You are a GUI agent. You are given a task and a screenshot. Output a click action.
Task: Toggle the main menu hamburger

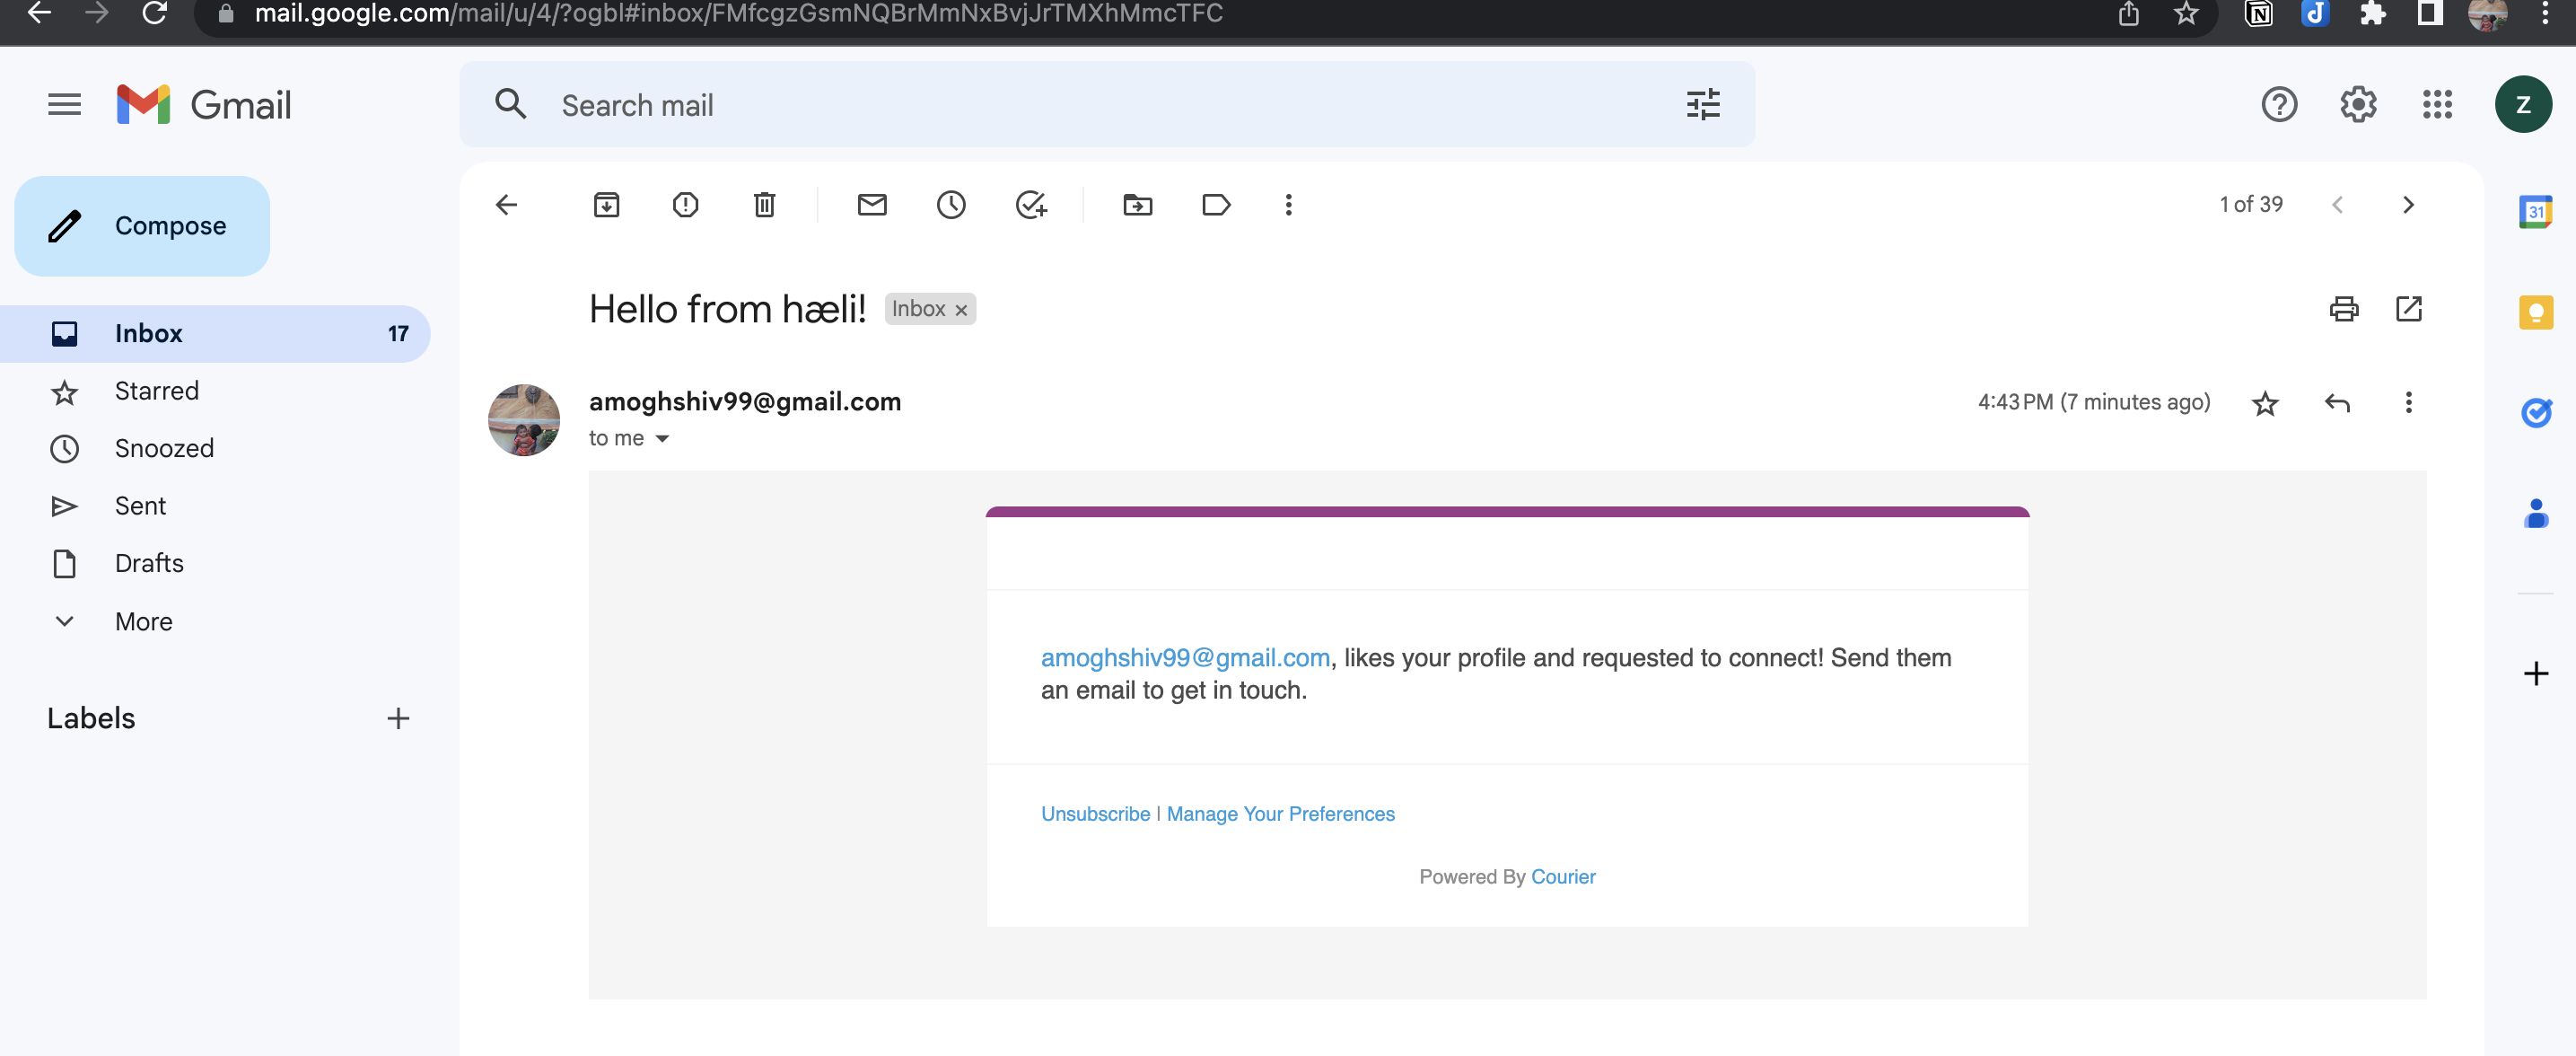(64, 104)
